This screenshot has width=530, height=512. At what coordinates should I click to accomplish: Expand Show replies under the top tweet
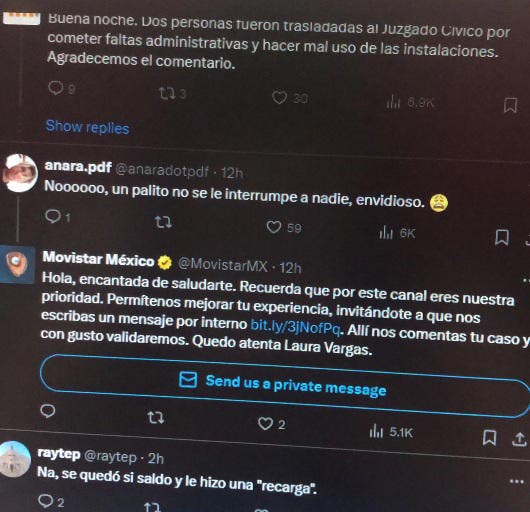[88, 127]
